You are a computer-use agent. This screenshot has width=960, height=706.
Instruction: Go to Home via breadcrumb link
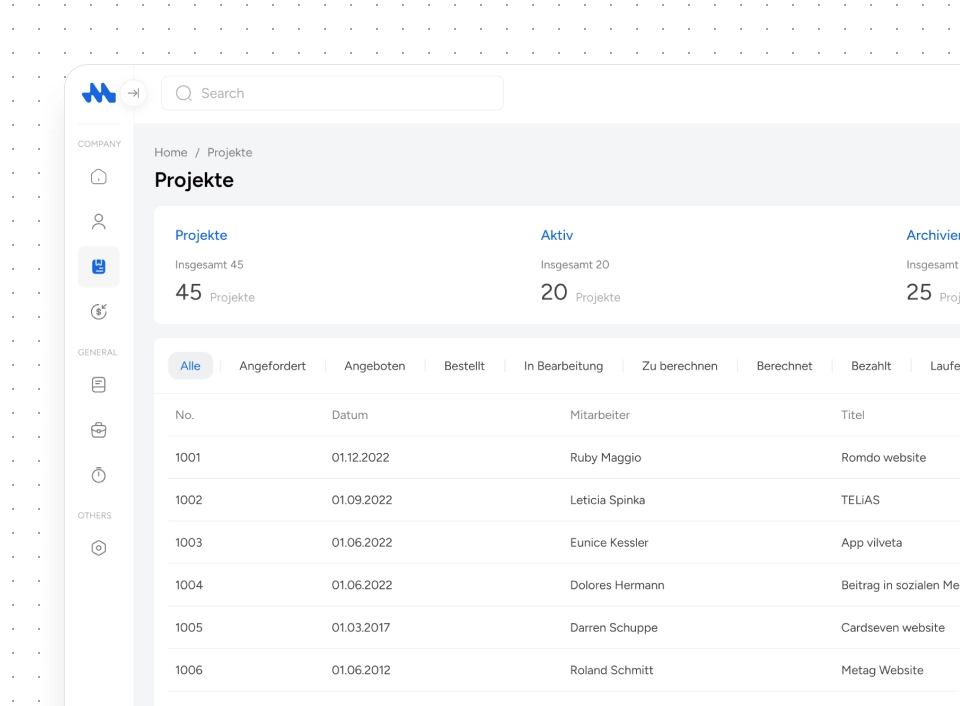pos(171,152)
